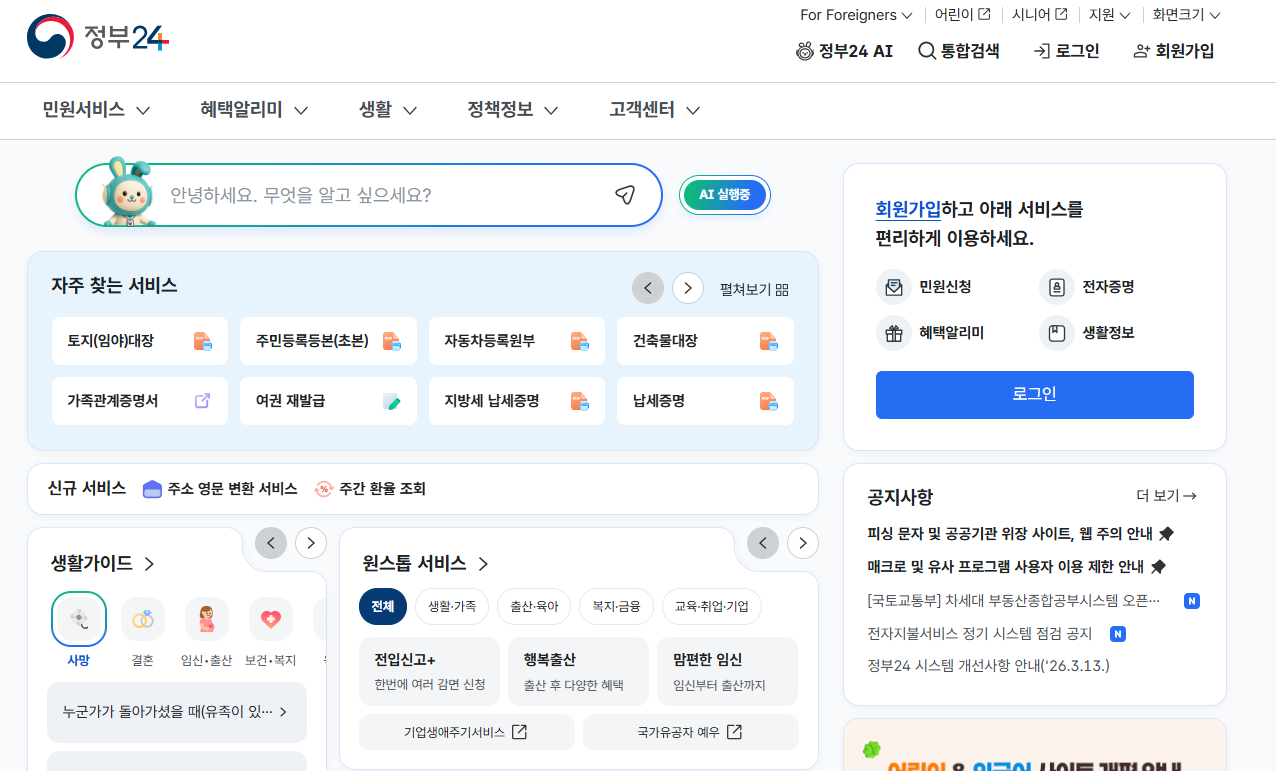Click the paper-plane send icon in search bar
The width and height of the screenshot is (1276, 771).
point(626,195)
